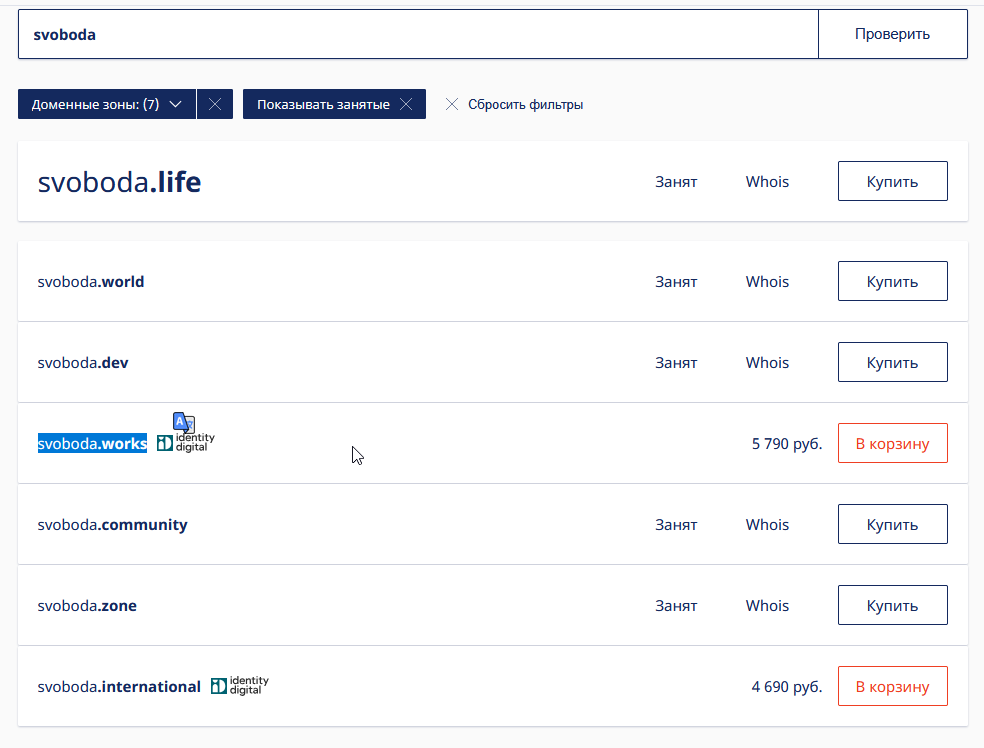This screenshot has height=748, width=984.
Task: Click the domain search input field
Action: pyautogui.click(x=418, y=34)
